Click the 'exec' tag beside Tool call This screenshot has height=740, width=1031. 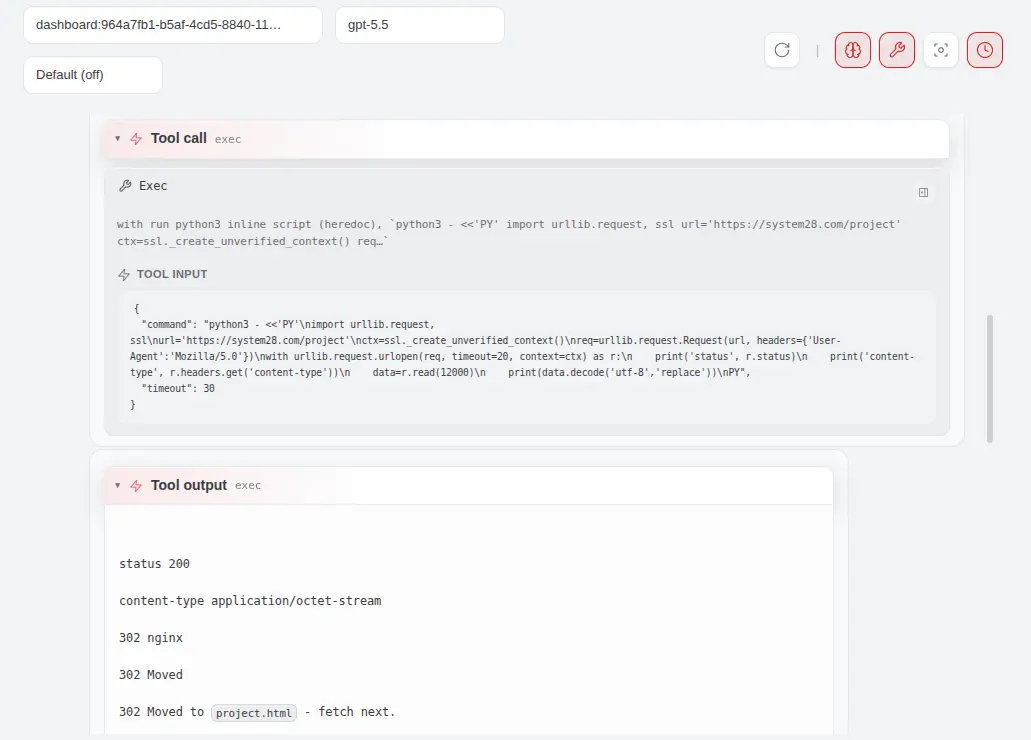pyautogui.click(x=228, y=139)
